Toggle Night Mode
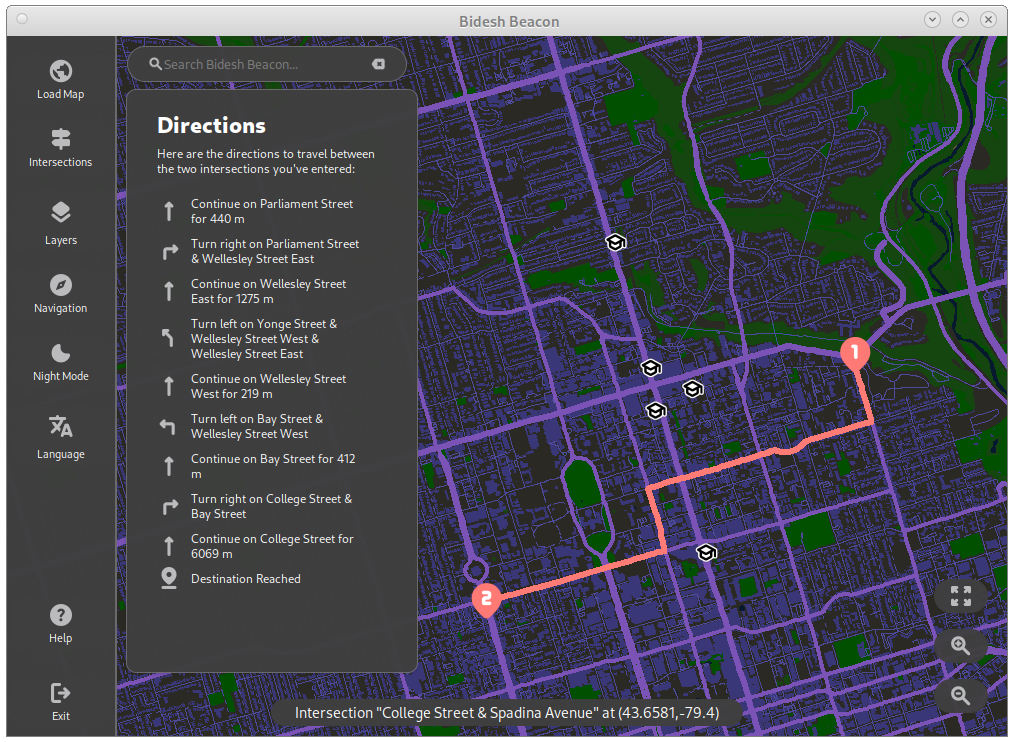Screen dimensions: 1014x742 coord(61,361)
